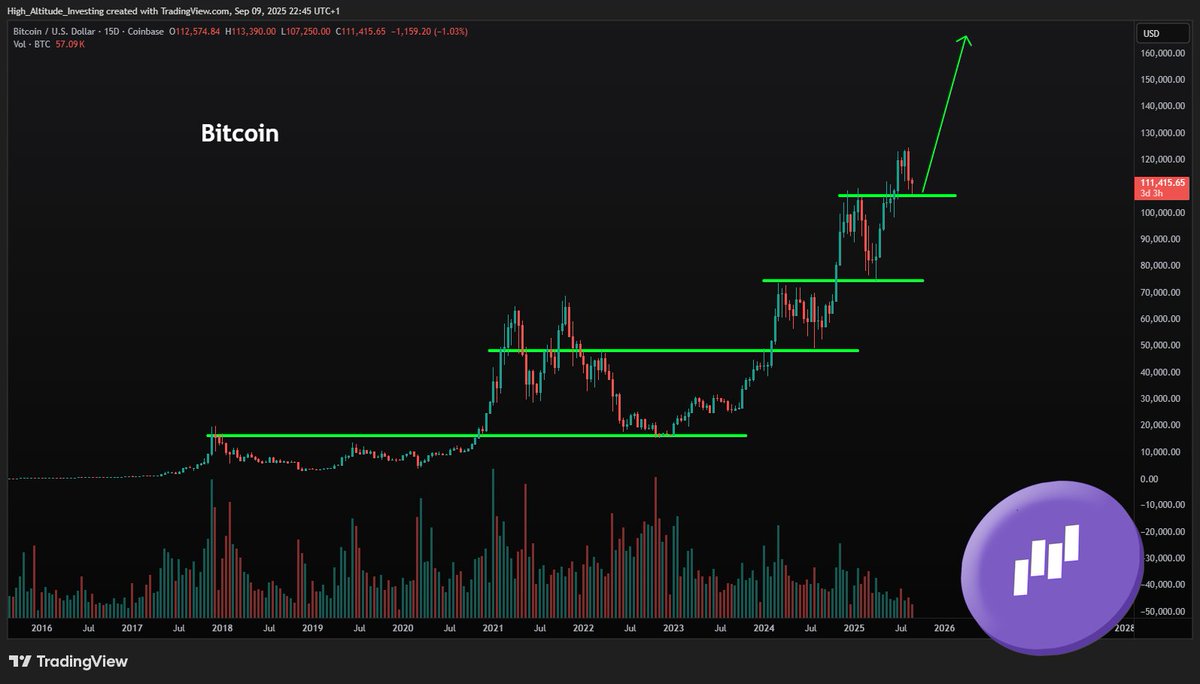Click the 2026 label on time axis

coord(944,629)
